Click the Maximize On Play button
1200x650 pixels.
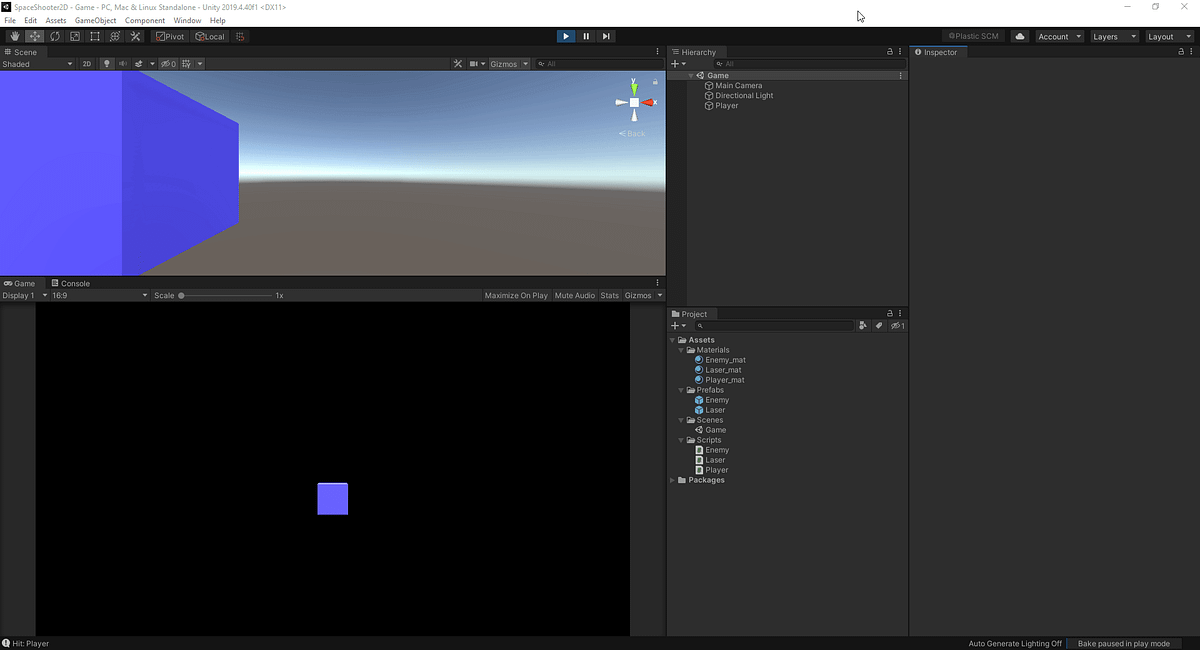pos(516,295)
